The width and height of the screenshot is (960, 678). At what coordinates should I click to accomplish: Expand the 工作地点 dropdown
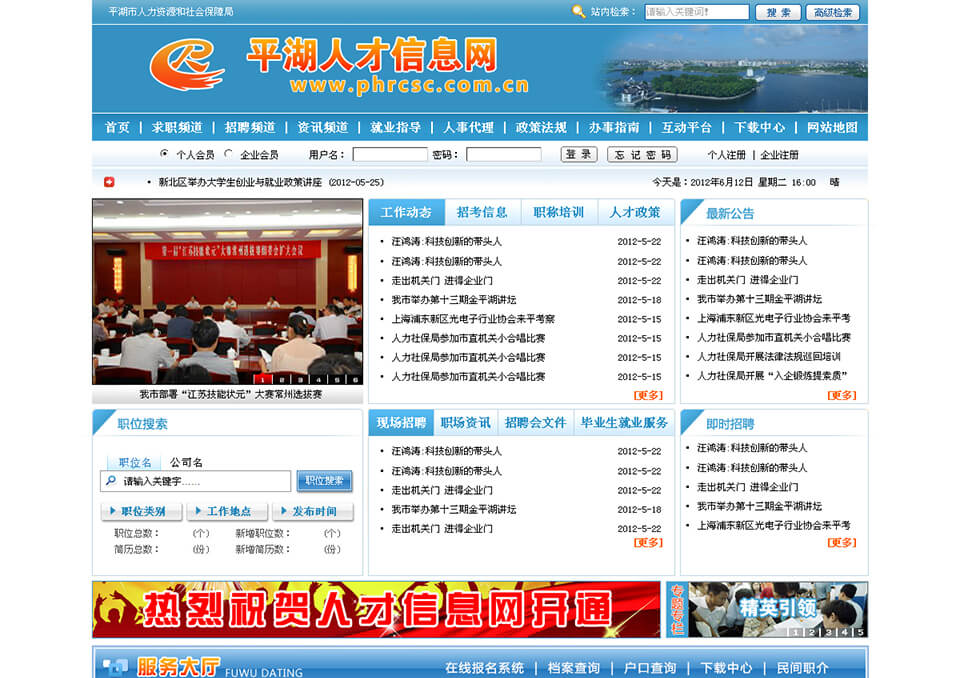227,512
